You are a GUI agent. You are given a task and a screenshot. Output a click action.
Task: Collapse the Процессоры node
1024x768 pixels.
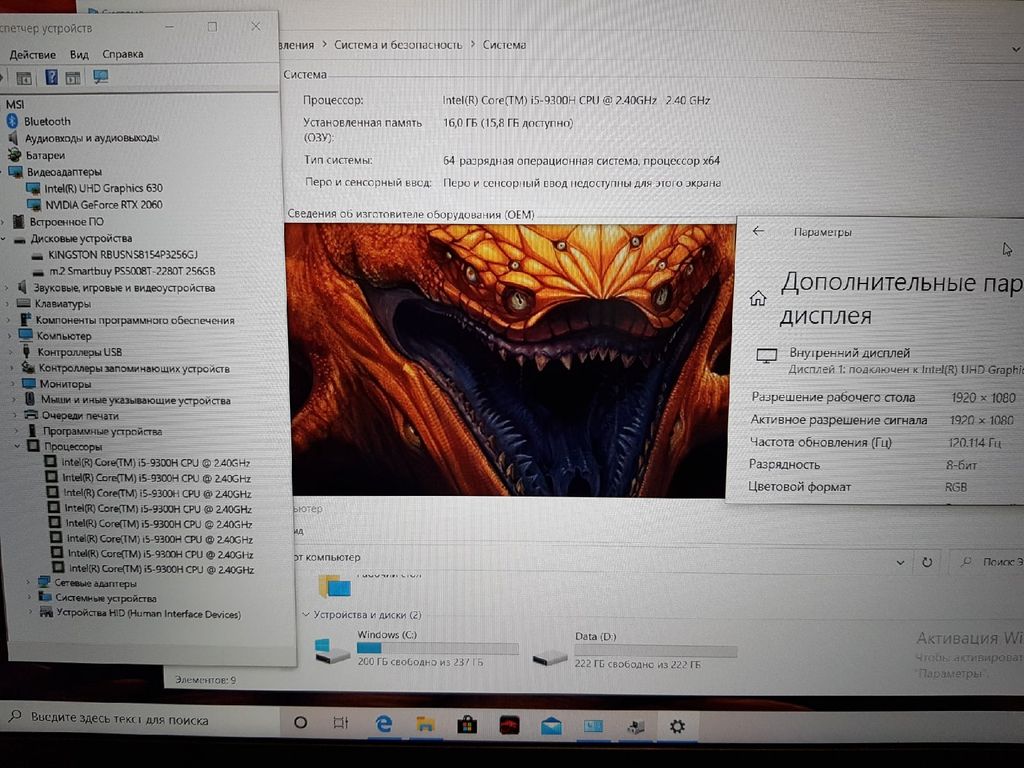point(18,447)
